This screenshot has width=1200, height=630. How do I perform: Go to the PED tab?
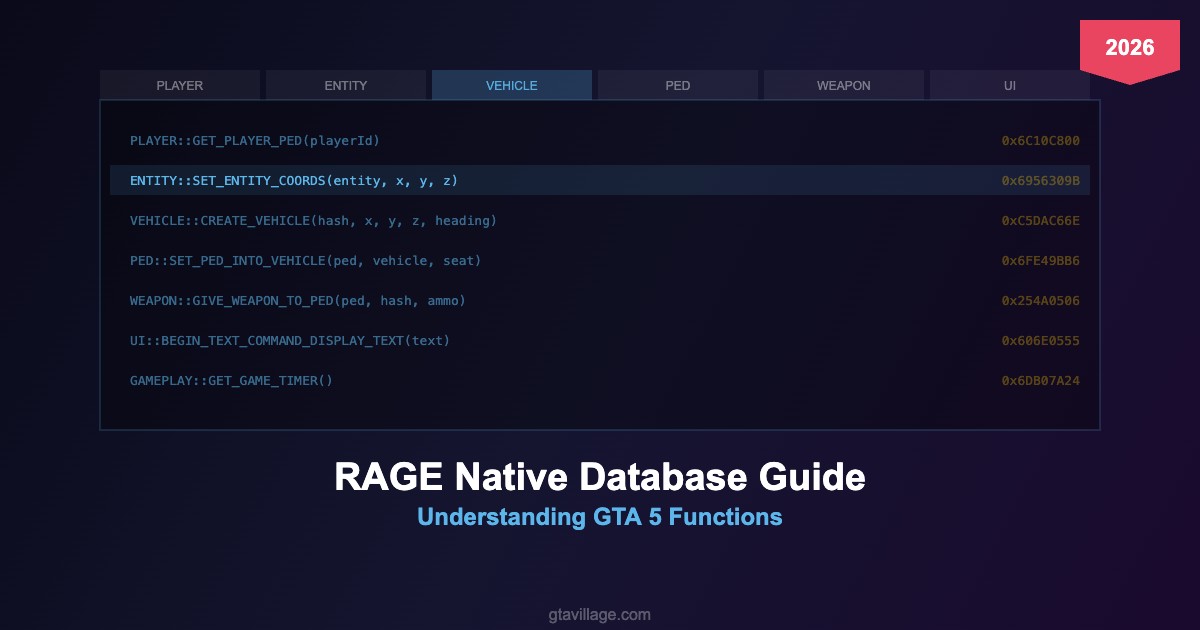point(678,85)
